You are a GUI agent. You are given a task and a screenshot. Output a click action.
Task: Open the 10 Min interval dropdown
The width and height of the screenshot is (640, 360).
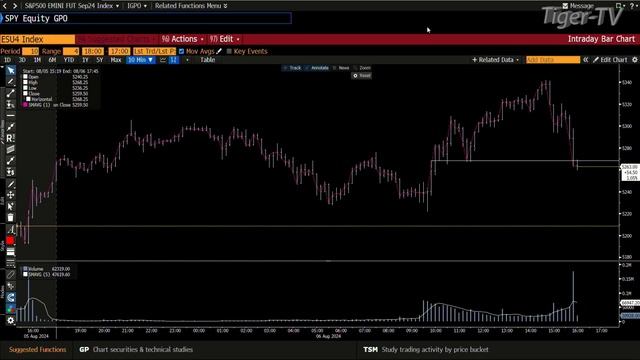click(140, 60)
